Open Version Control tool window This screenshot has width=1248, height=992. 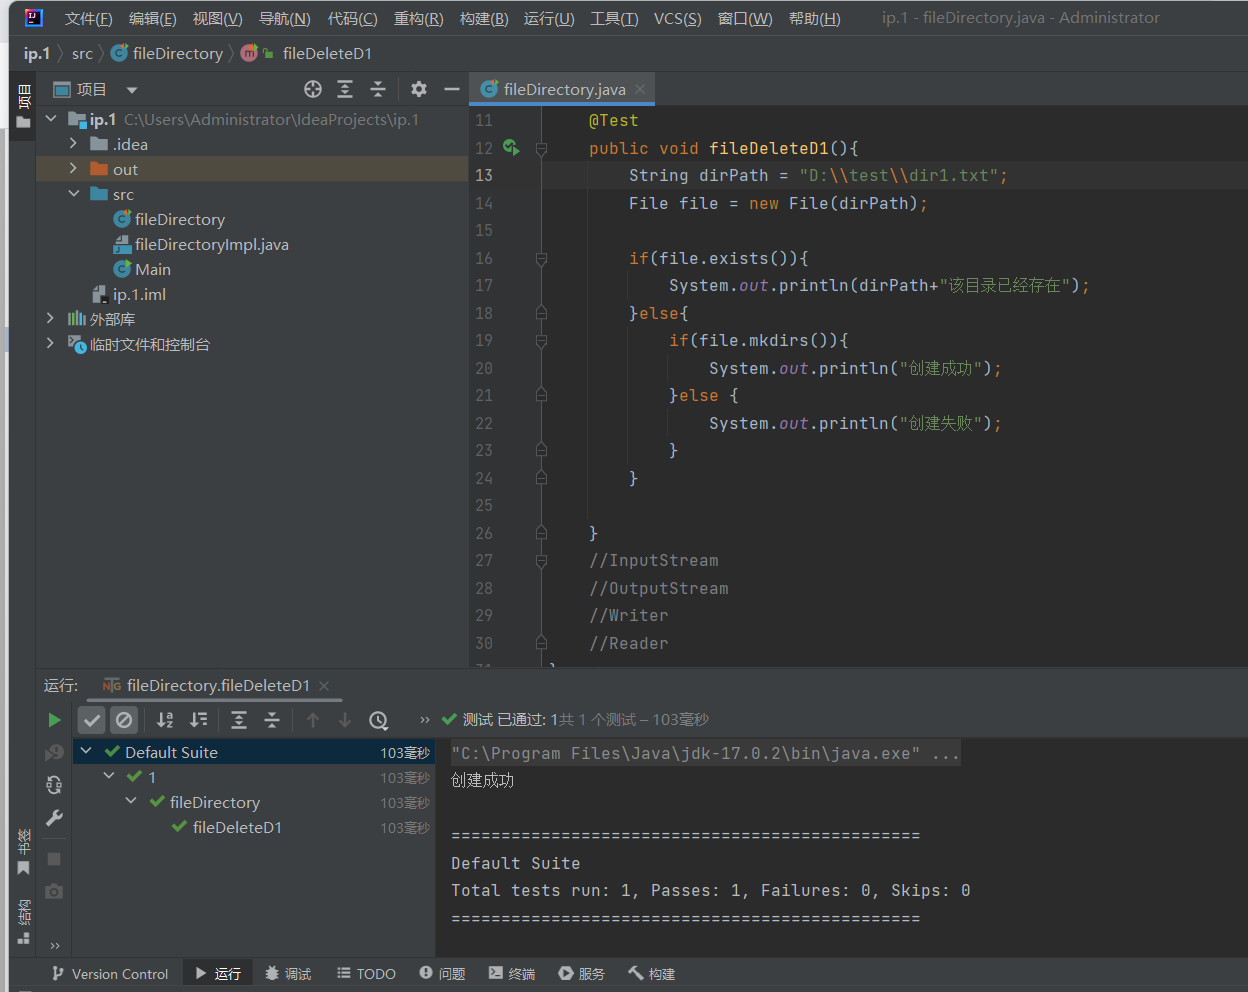pos(110,974)
